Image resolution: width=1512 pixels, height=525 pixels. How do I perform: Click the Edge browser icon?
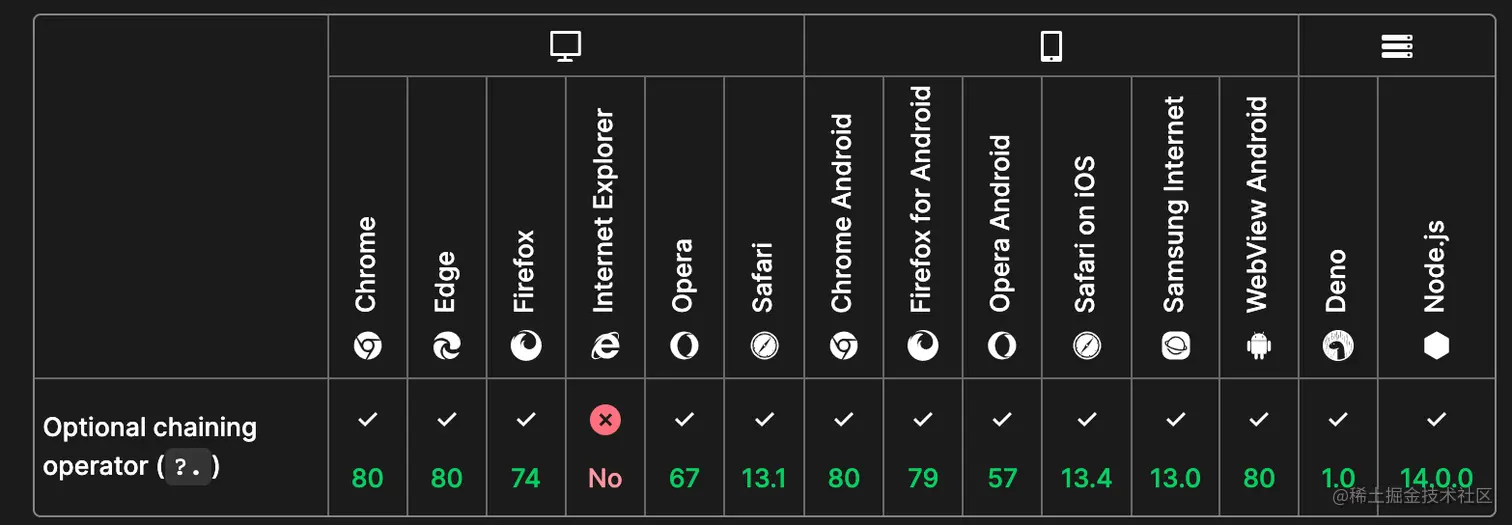[x=446, y=347]
